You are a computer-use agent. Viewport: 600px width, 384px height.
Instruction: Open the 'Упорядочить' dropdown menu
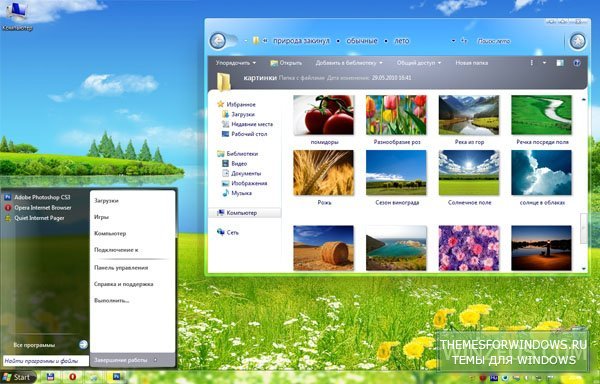tap(235, 63)
